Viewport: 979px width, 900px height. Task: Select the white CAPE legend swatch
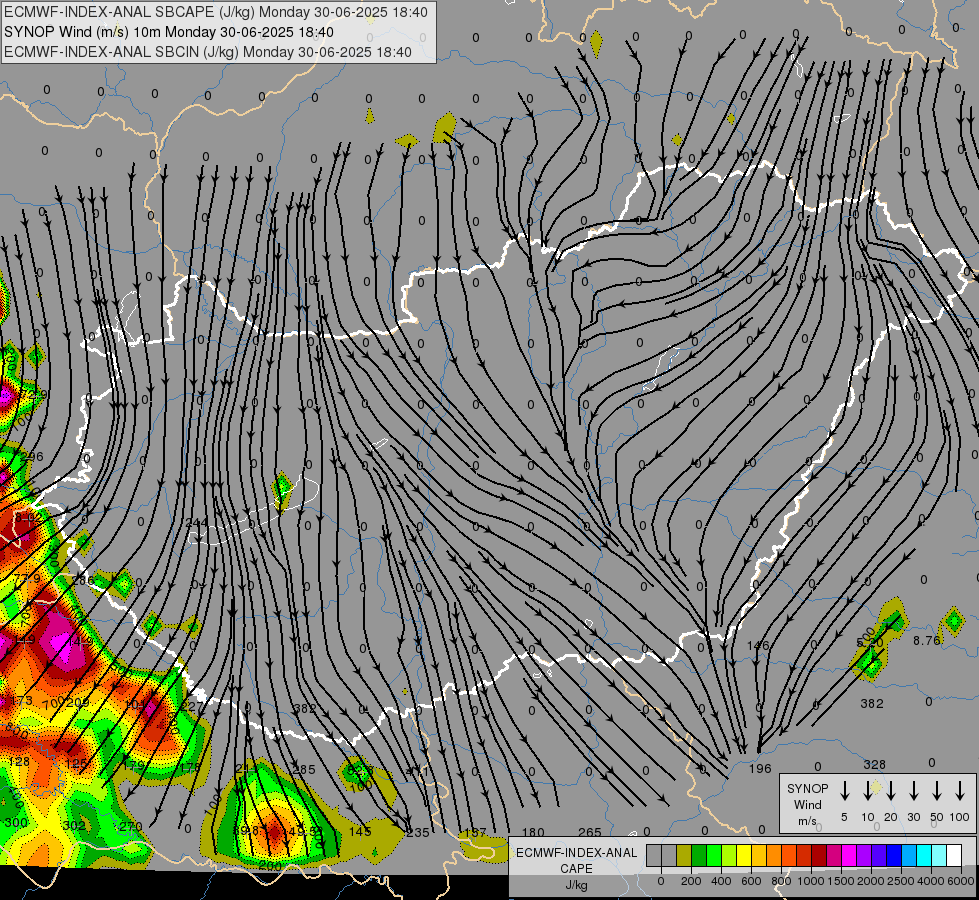[x=954, y=856]
